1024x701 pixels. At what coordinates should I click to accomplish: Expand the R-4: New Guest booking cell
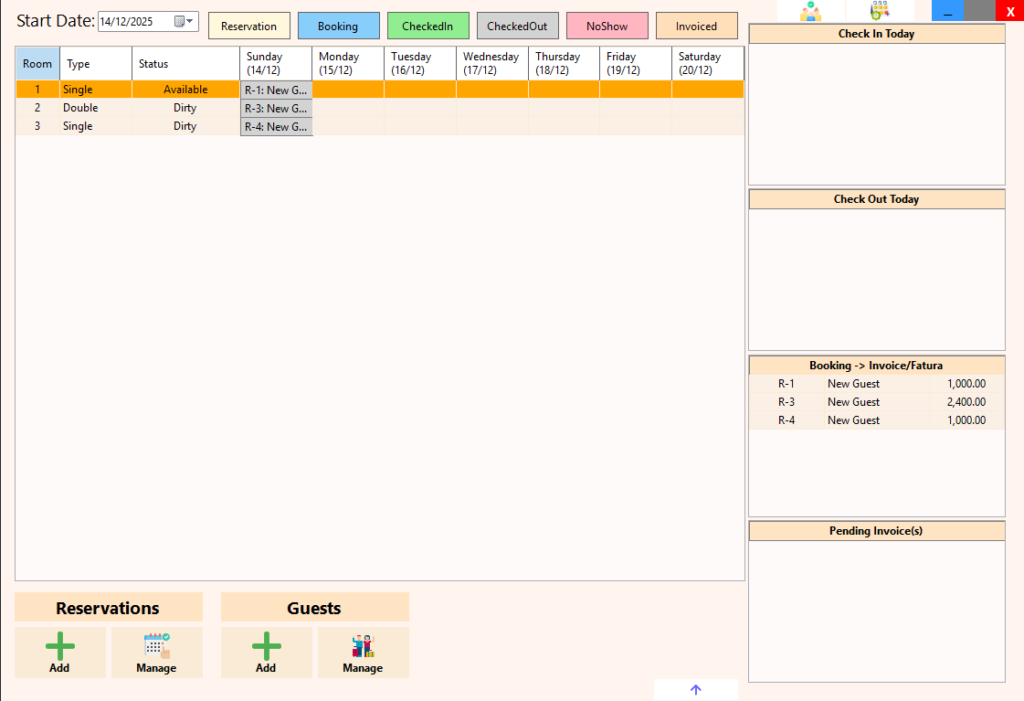276,126
